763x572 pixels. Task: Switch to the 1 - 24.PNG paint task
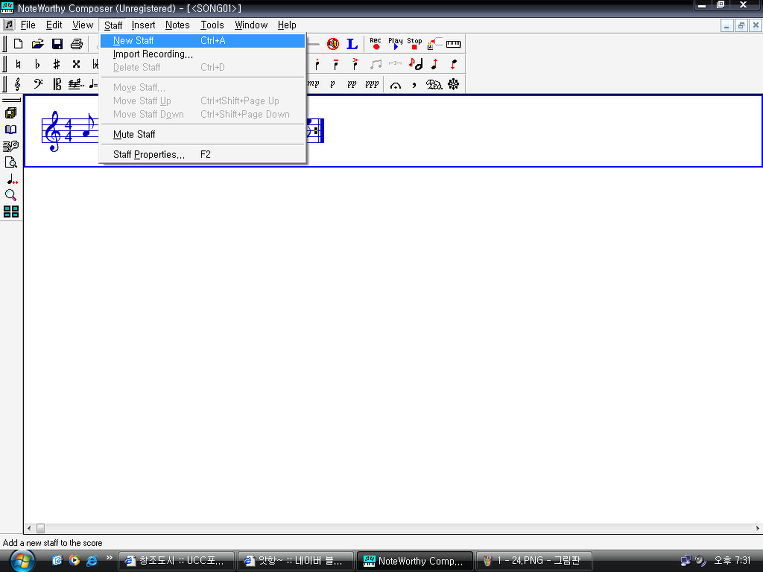534,561
